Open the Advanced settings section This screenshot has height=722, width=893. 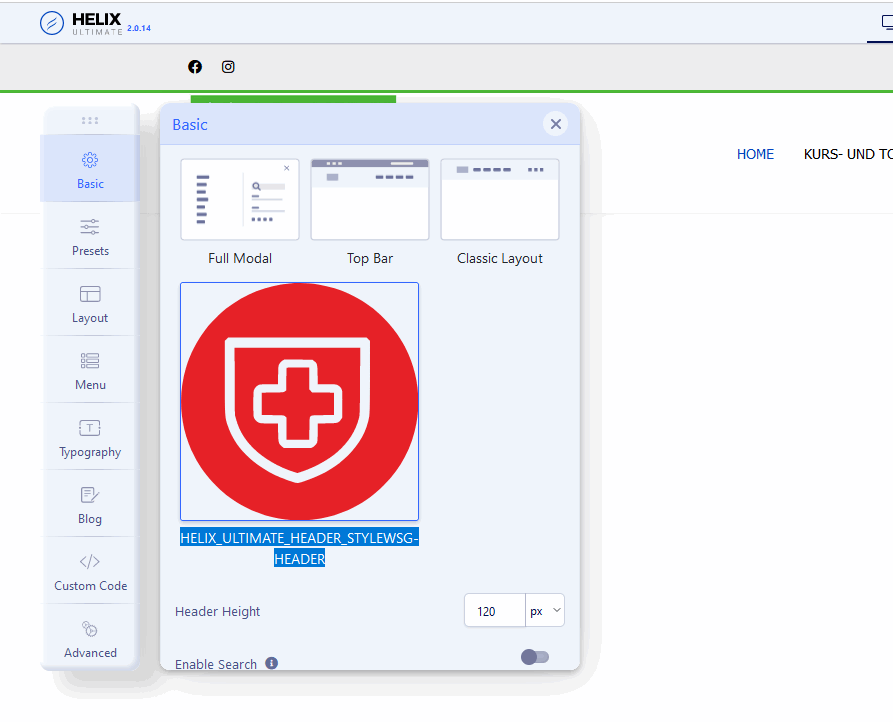point(90,638)
